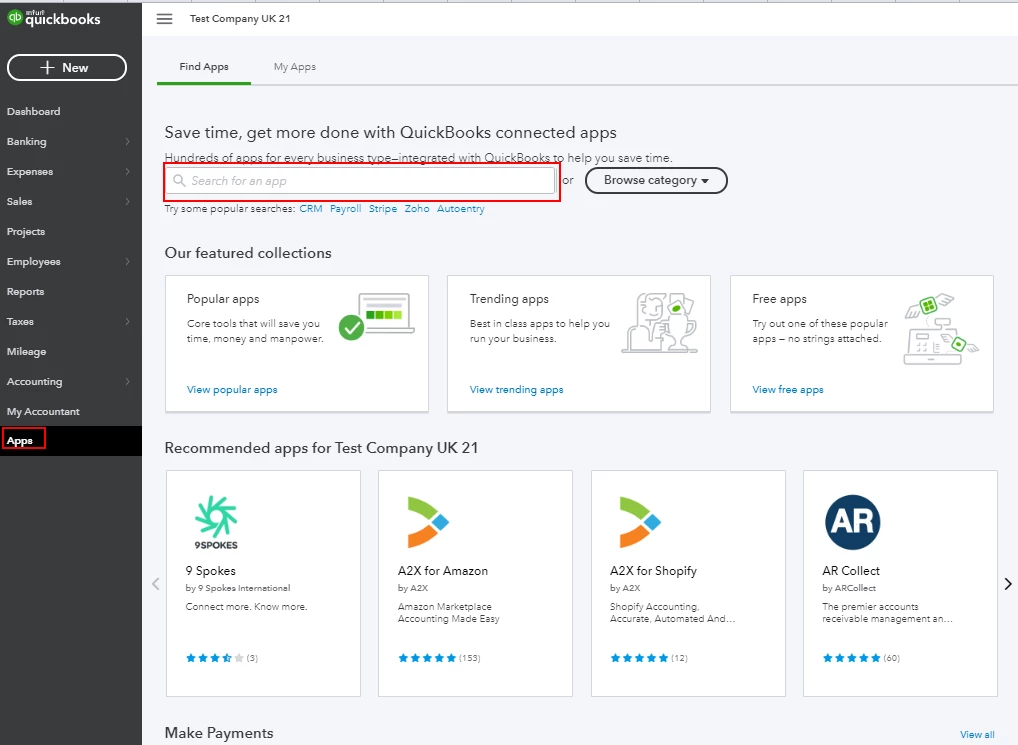Click the Zoho popular search link
The height and width of the screenshot is (745, 1018).
coord(417,208)
